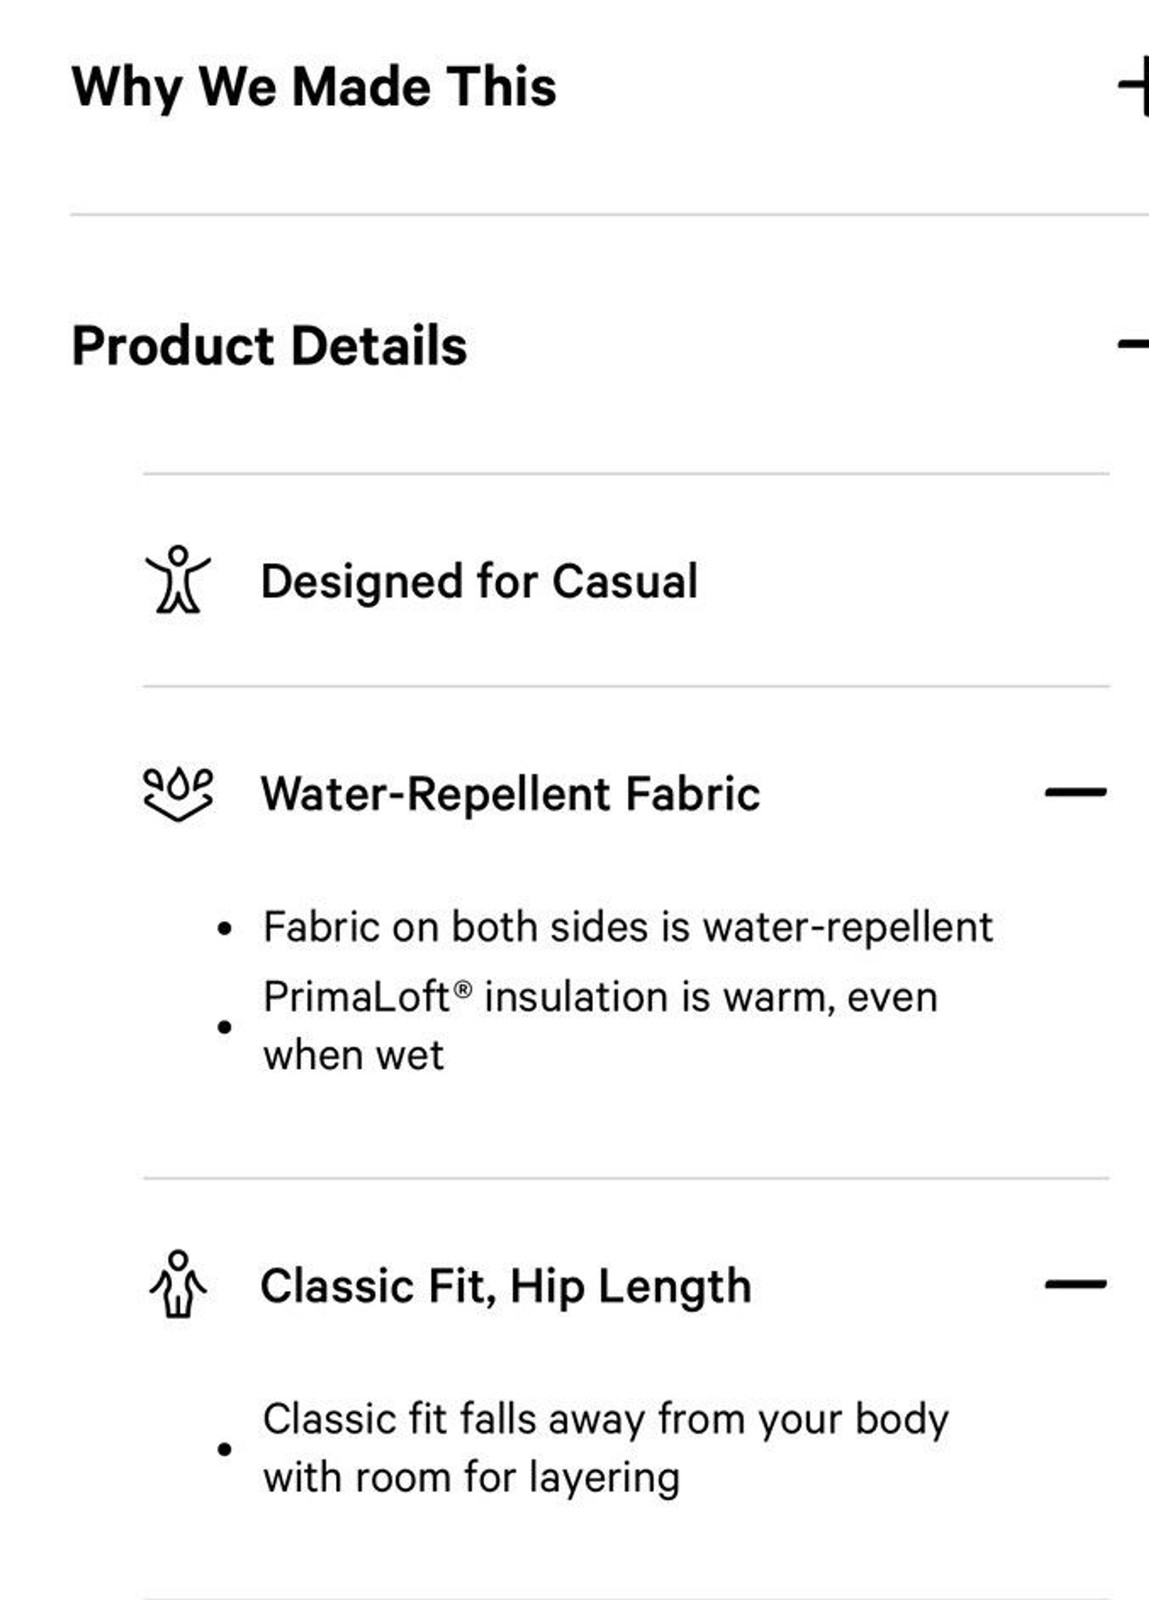Collapse the Classic Fit, Hip Length section
Screen dimensions: 1149x1600
tap(1075, 1284)
